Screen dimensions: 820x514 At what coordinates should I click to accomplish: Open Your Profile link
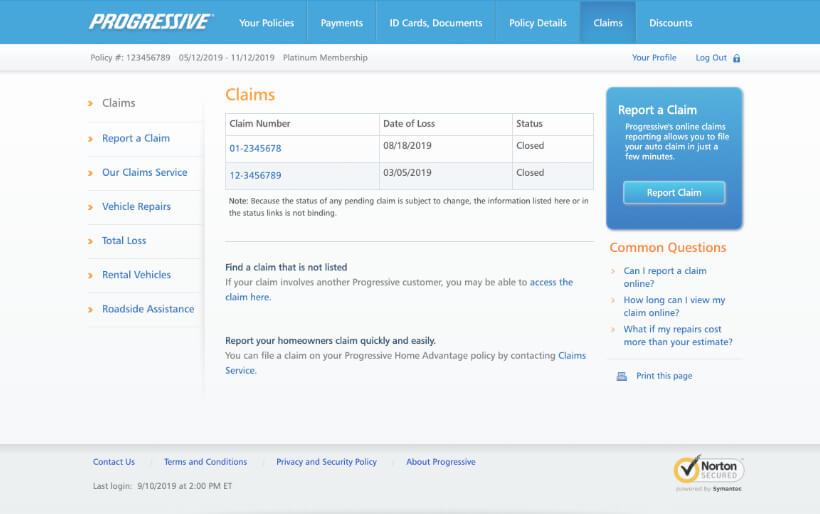click(x=654, y=58)
